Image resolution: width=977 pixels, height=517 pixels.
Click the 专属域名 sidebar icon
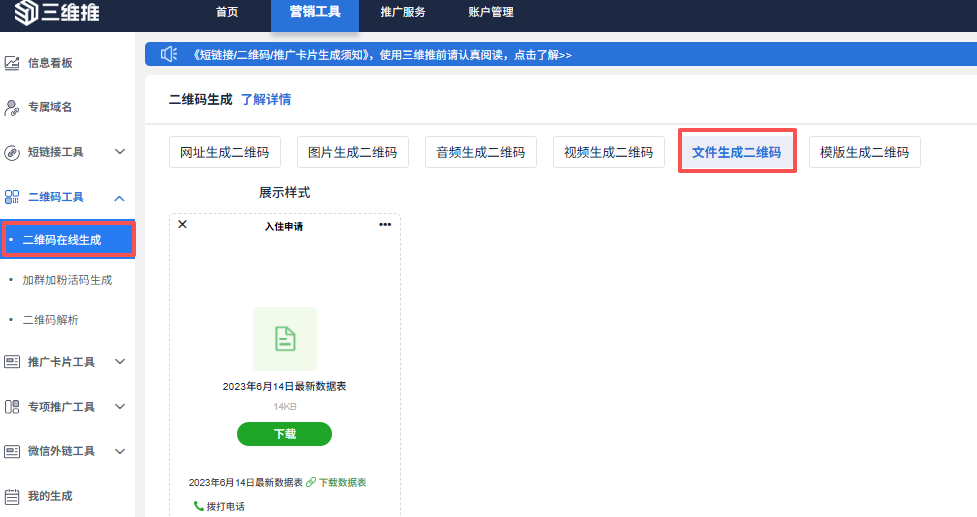[13, 107]
